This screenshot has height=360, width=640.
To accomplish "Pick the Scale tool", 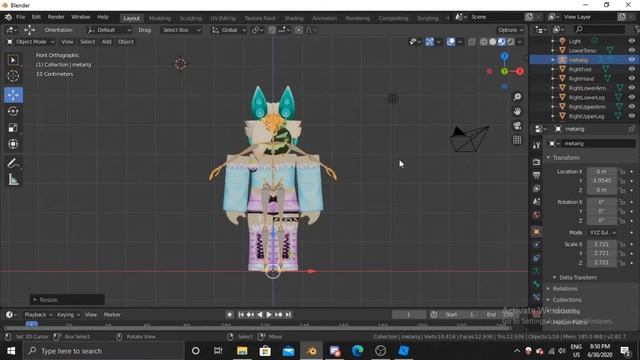I will (13, 128).
